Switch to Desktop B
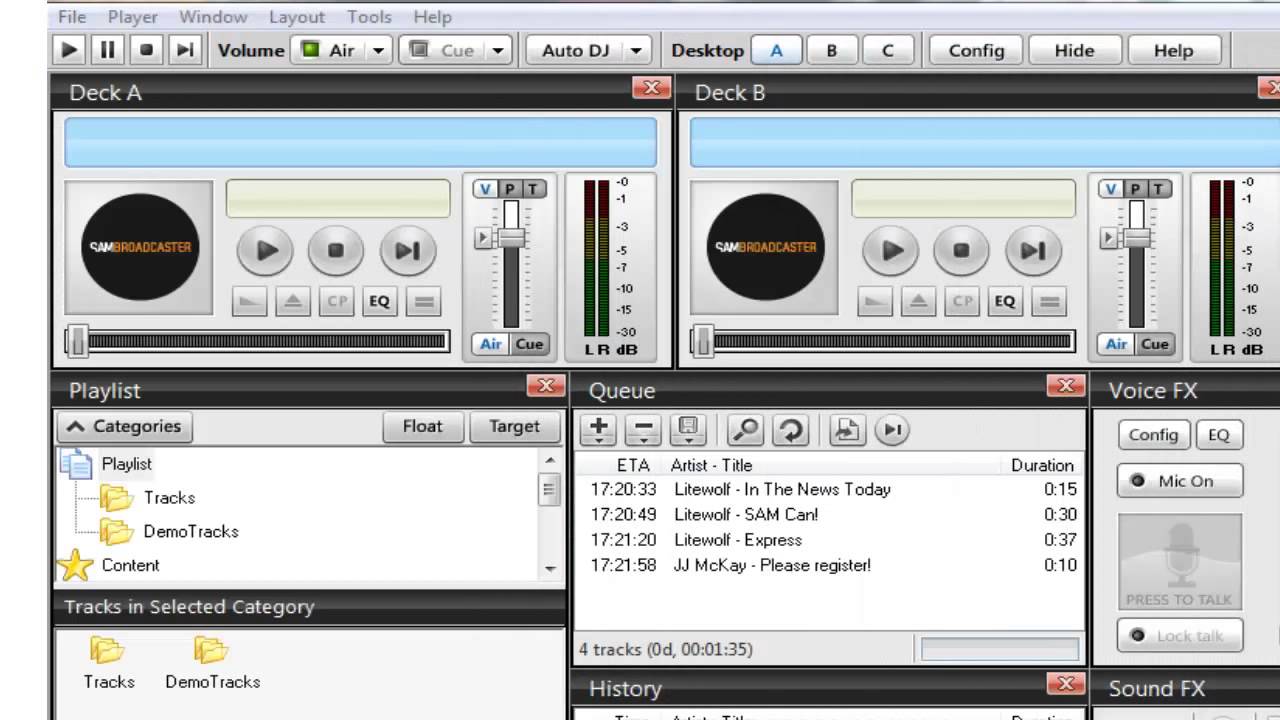 coord(831,50)
